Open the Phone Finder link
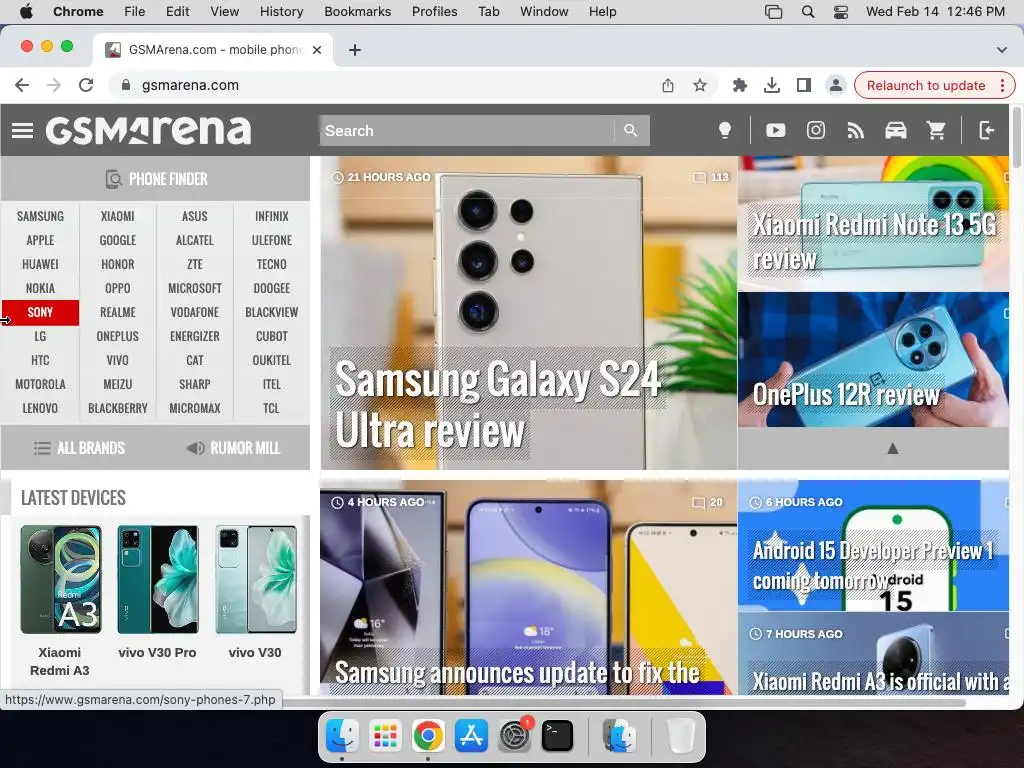 [155, 179]
